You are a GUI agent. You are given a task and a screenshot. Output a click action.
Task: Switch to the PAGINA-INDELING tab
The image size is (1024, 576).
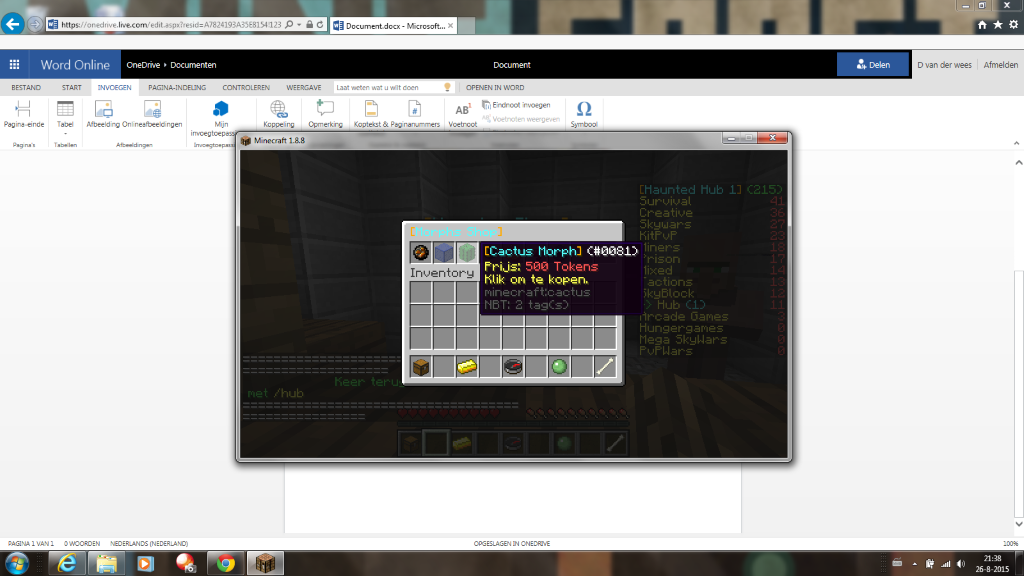point(177,88)
